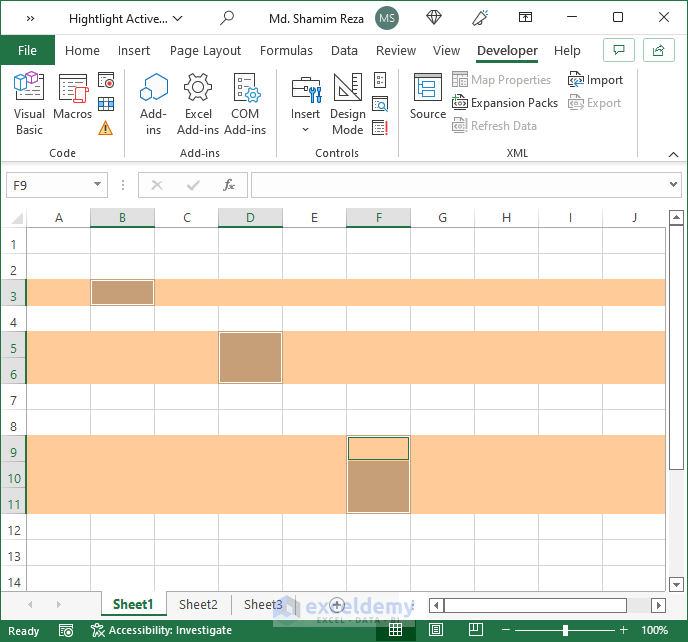Click Accessibility: Investigate in status bar
This screenshot has height=642, width=688.
point(161,631)
